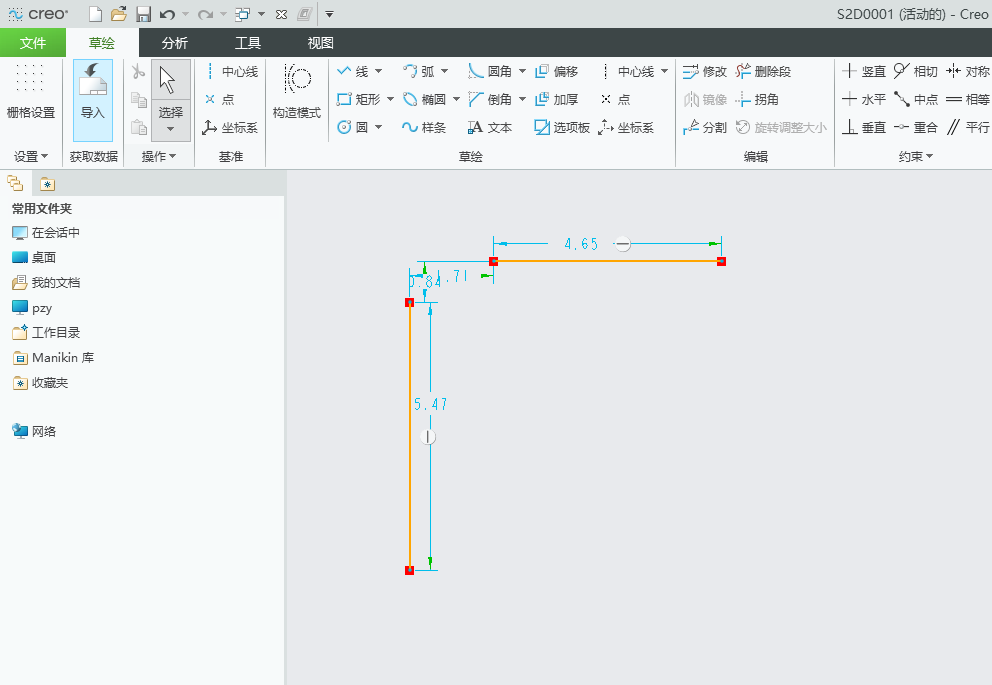Open the 操作 group dropdown
Screen dimensions: 992x685
(159, 156)
